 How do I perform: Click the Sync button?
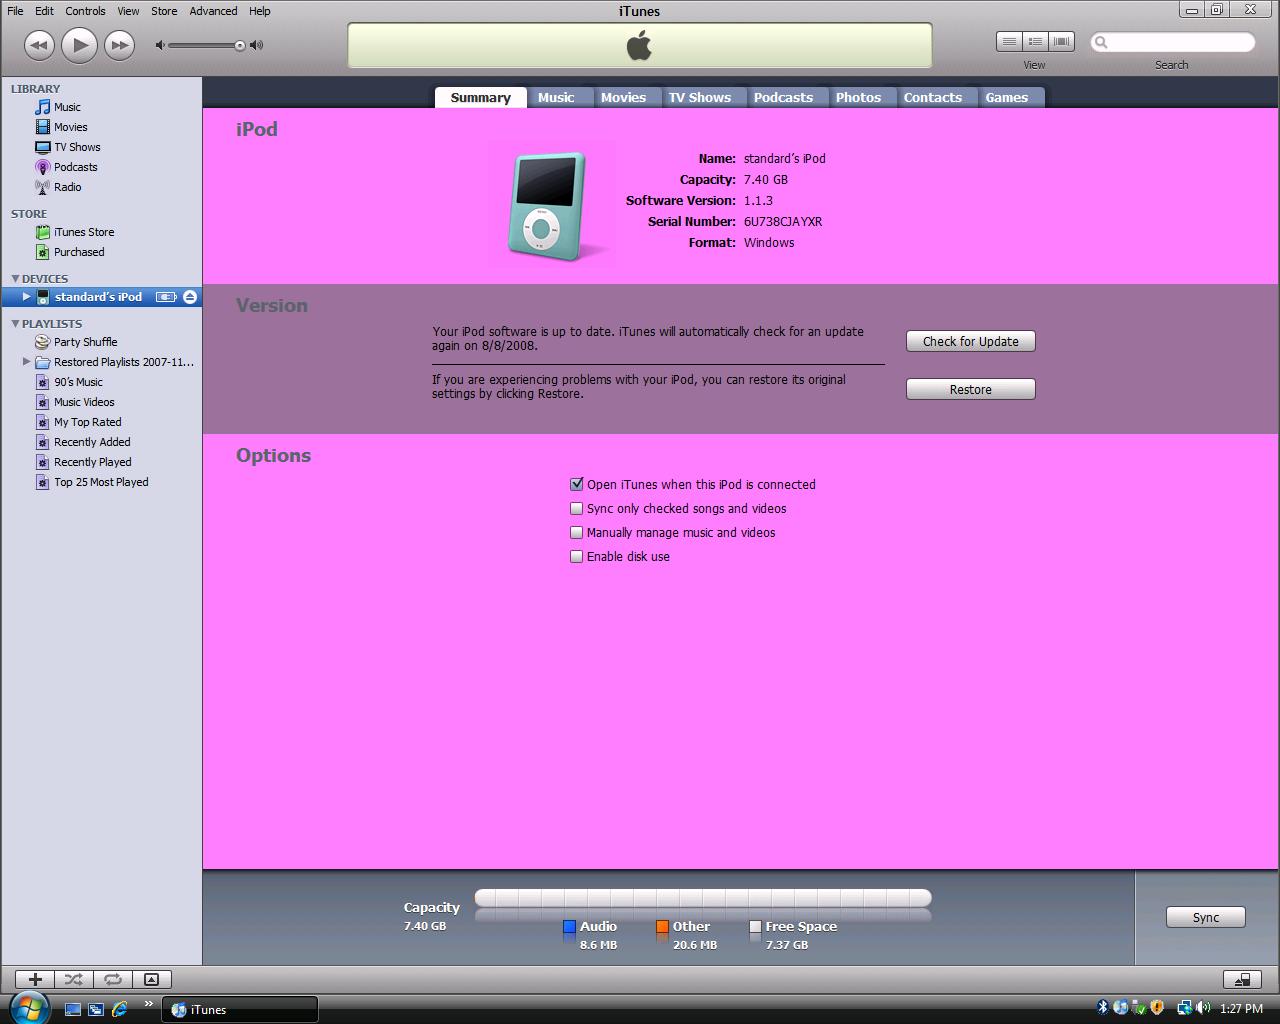[x=1206, y=917]
